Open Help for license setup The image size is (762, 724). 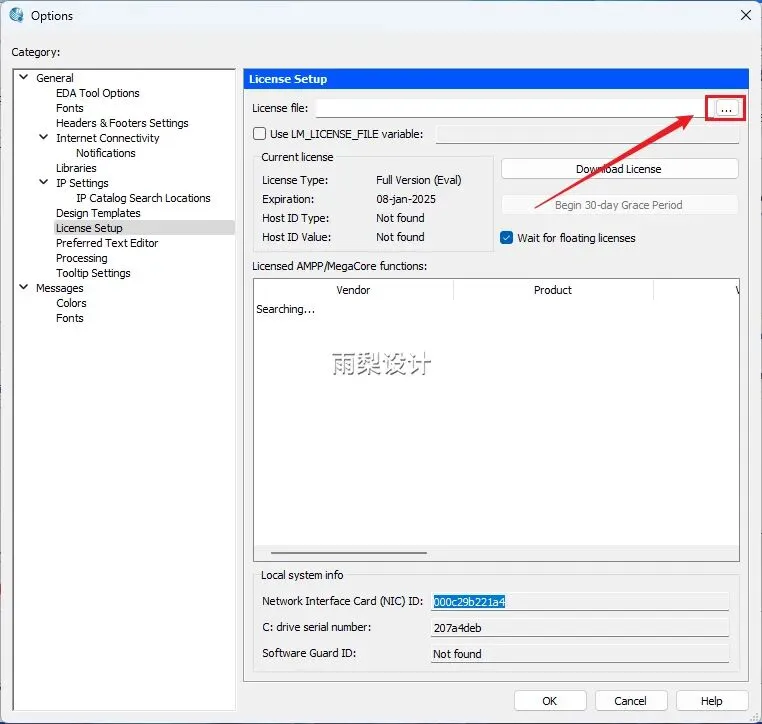pyautogui.click(x=712, y=701)
